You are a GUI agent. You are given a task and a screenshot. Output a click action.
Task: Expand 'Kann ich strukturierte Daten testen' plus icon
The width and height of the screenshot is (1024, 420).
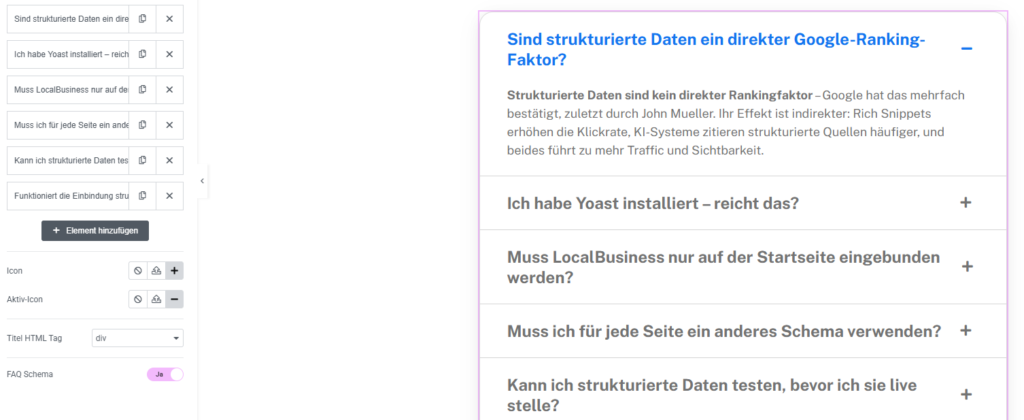coord(967,395)
